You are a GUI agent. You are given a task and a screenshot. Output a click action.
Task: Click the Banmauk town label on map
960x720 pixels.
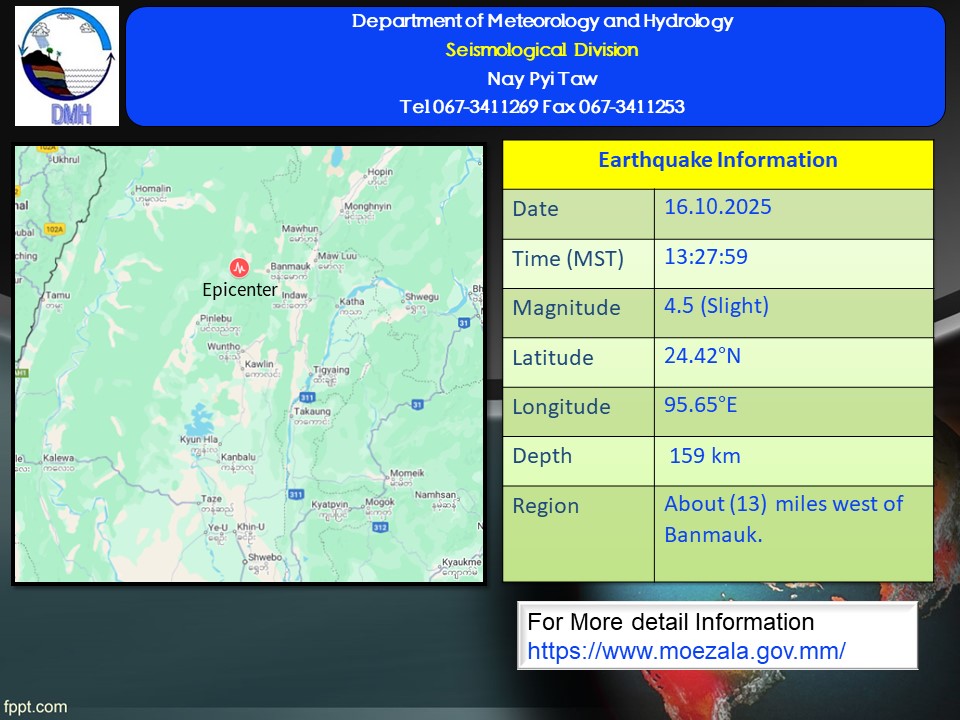point(291,265)
